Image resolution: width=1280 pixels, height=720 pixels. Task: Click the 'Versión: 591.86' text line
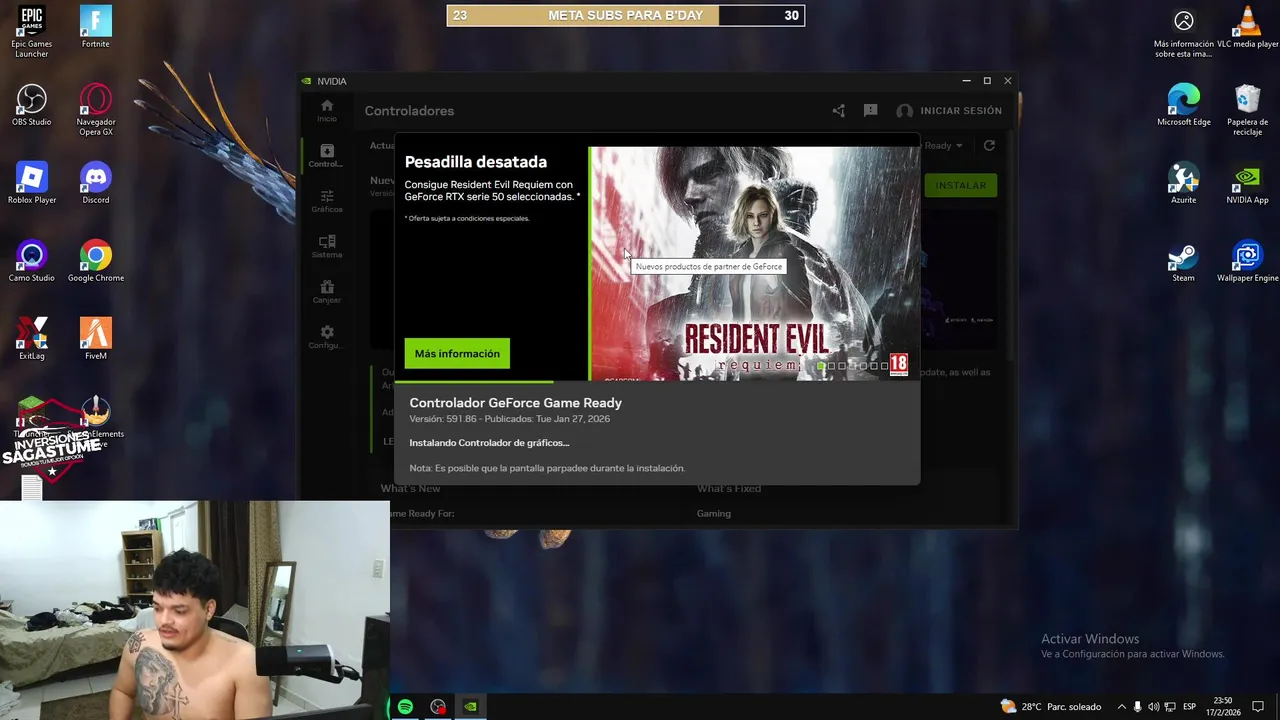(x=509, y=419)
